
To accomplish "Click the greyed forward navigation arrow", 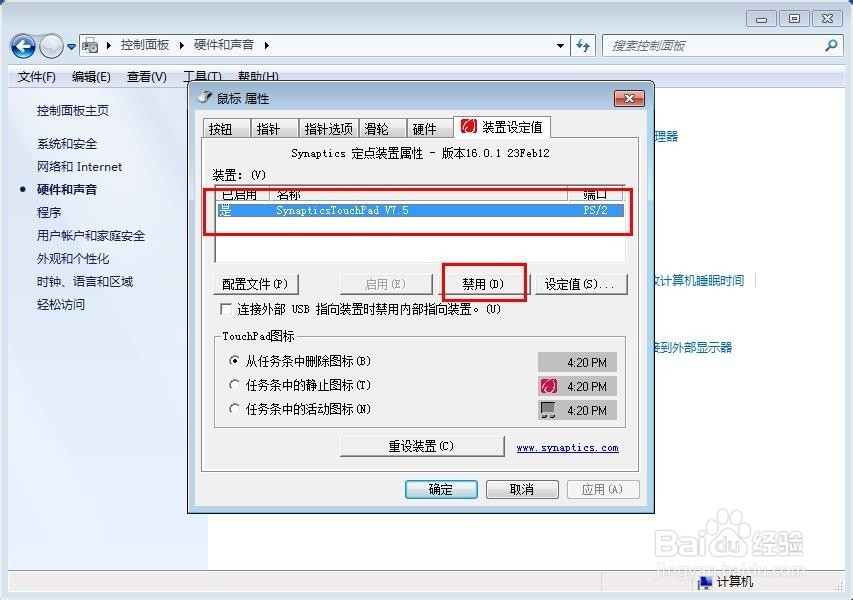I will [52, 46].
